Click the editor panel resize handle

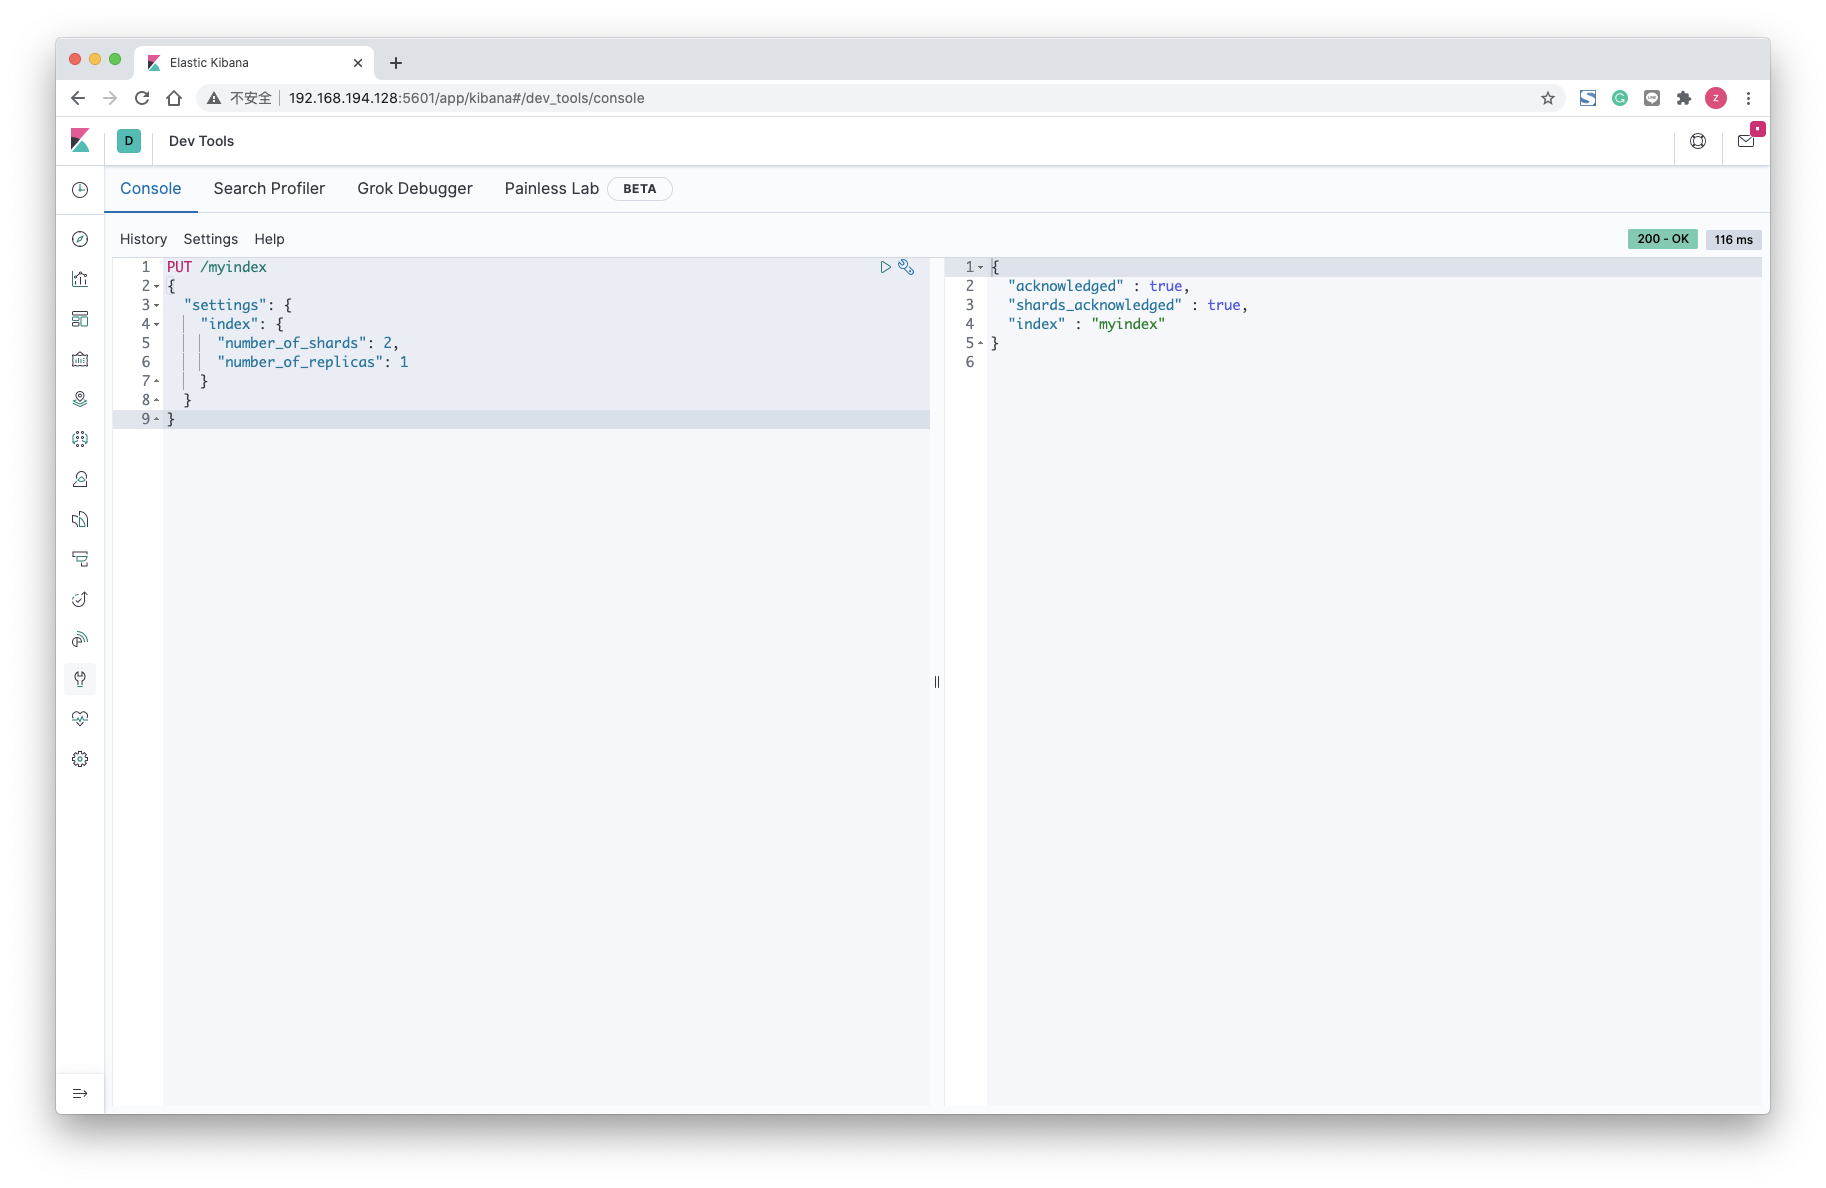937,682
